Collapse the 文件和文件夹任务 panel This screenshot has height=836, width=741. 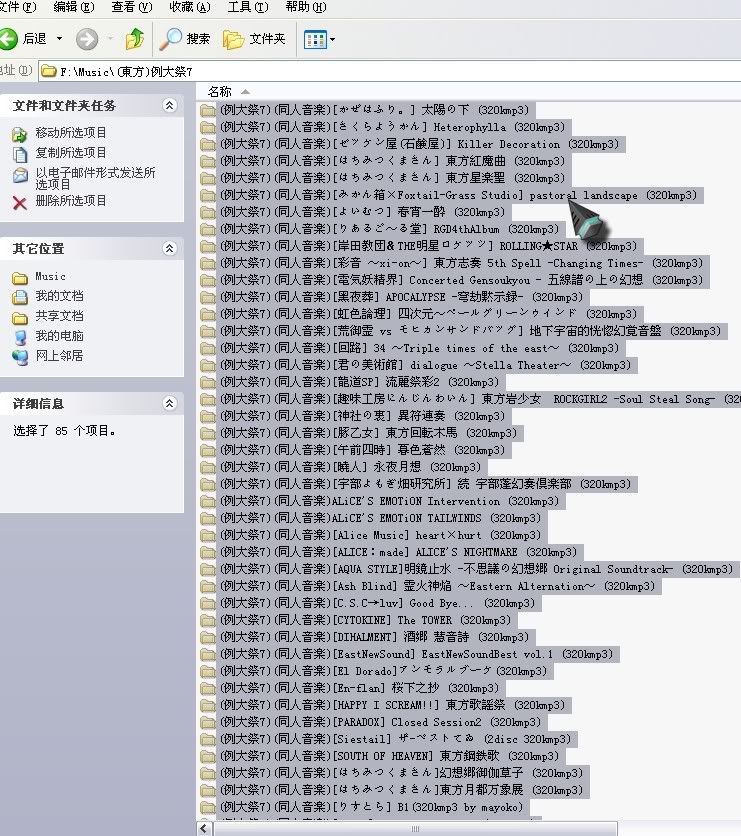(x=169, y=105)
